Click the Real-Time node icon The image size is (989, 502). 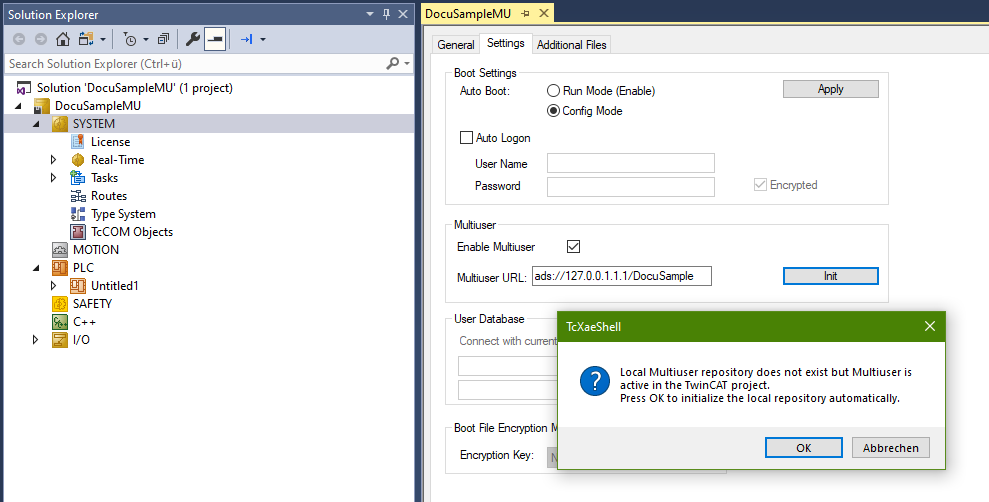(78, 160)
